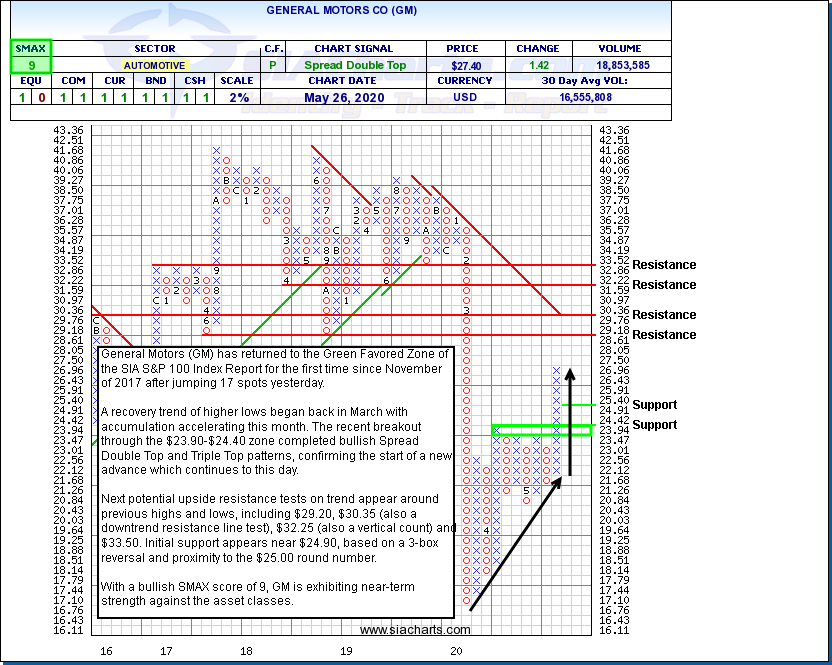The image size is (832, 665).
Task: Click the green SMAX score 9 box
Action: click(29, 65)
